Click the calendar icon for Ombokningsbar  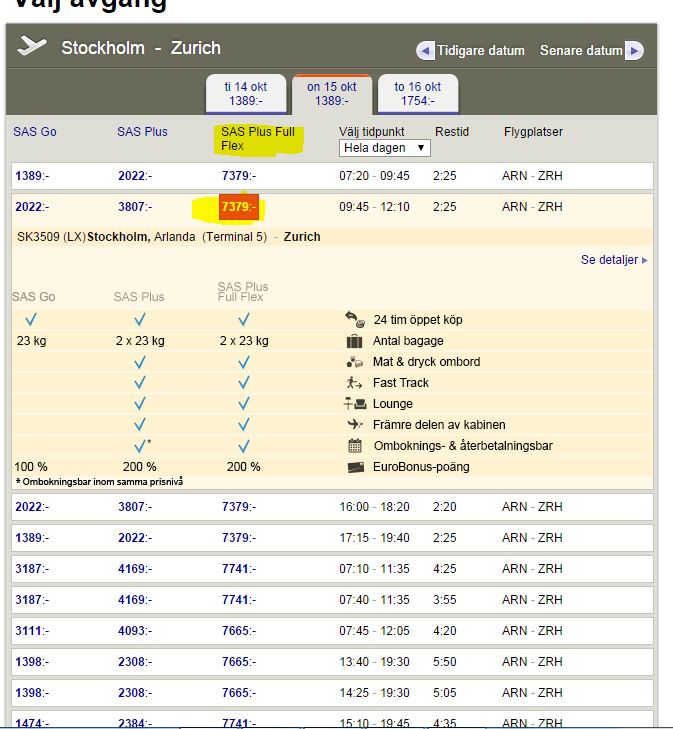354,446
